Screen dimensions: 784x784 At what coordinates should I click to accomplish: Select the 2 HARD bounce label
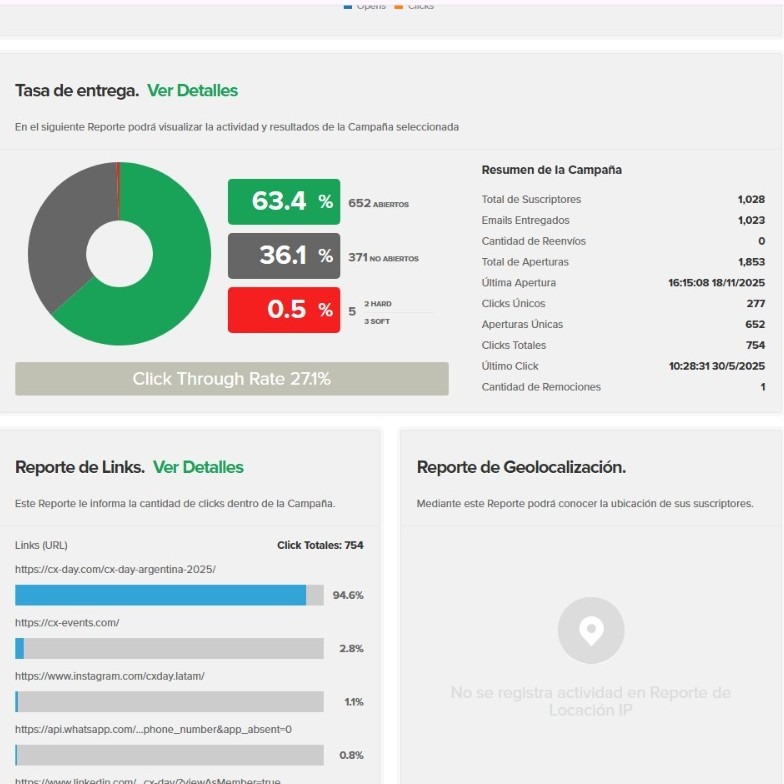click(x=377, y=303)
